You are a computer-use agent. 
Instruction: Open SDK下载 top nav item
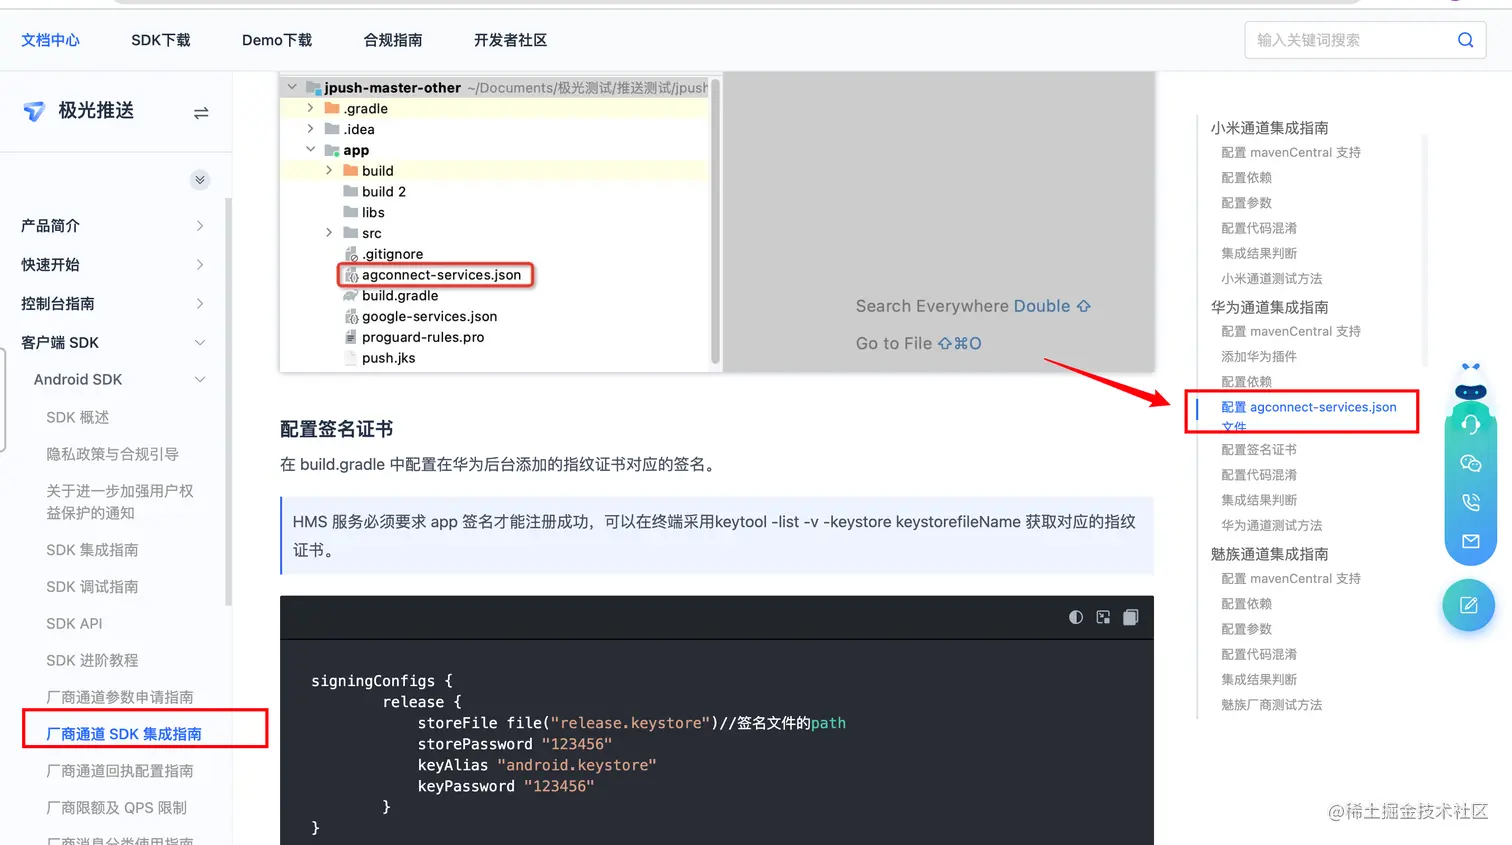(161, 40)
